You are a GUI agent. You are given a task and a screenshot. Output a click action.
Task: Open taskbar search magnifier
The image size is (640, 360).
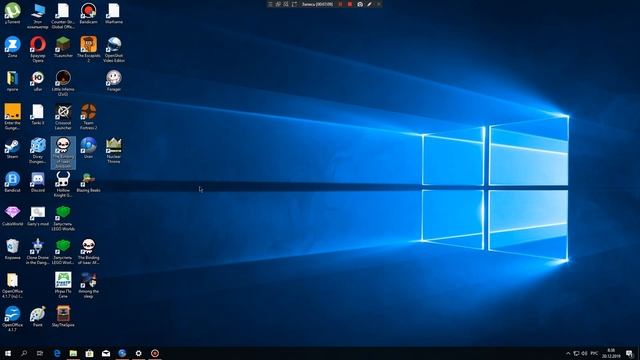tap(24, 353)
